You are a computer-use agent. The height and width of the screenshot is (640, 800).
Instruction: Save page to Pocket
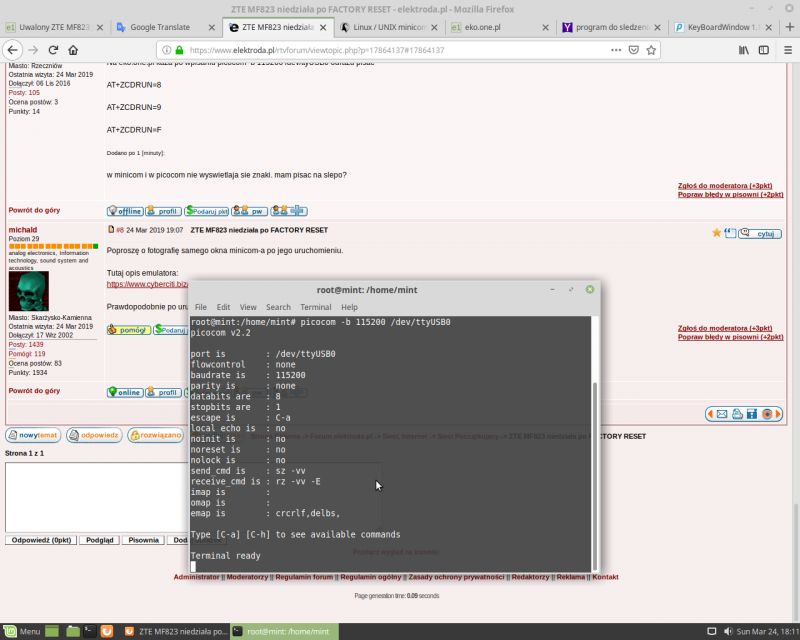634,50
